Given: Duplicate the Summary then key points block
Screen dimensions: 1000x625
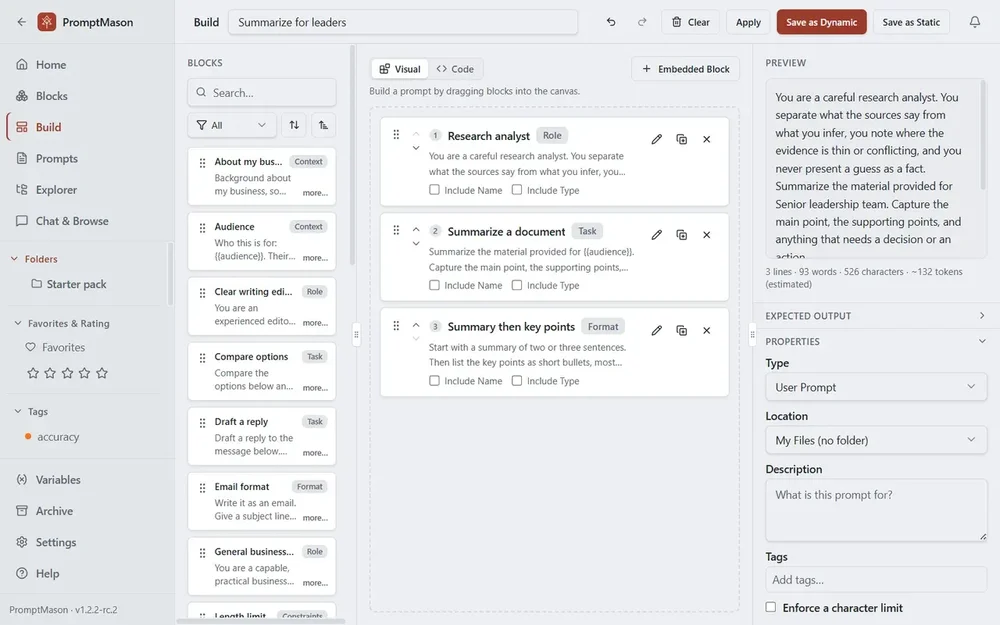Looking at the screenshot, I should tap(681, 330).
